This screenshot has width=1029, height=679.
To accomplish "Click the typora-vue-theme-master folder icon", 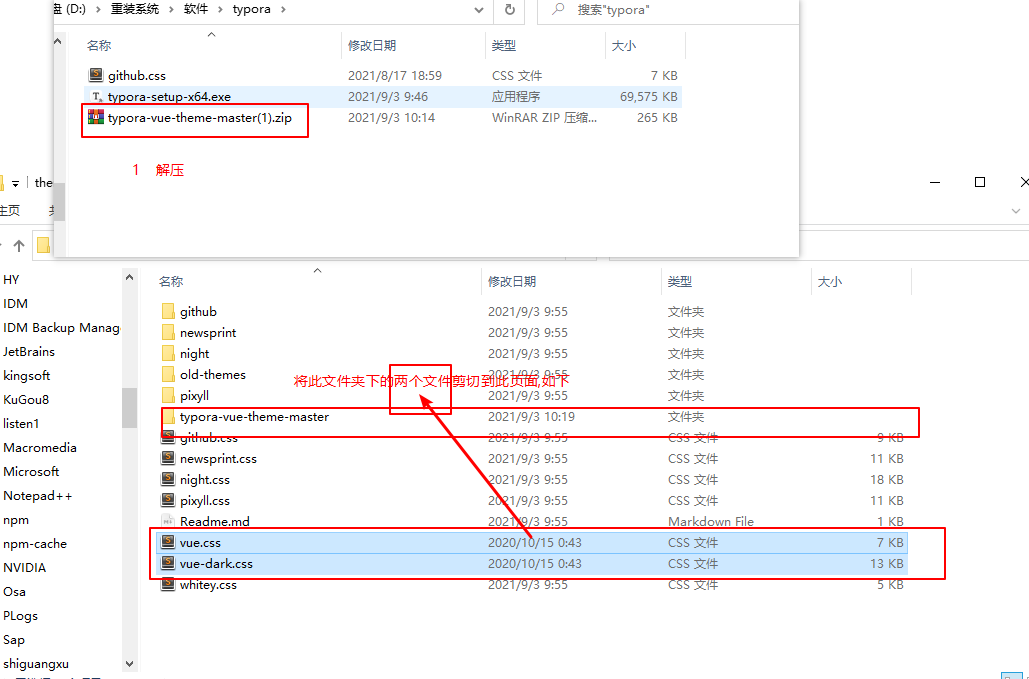I will point(169,416).
